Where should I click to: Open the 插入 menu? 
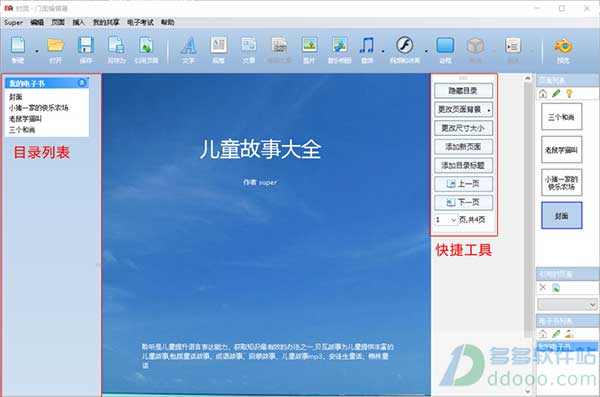78,23
